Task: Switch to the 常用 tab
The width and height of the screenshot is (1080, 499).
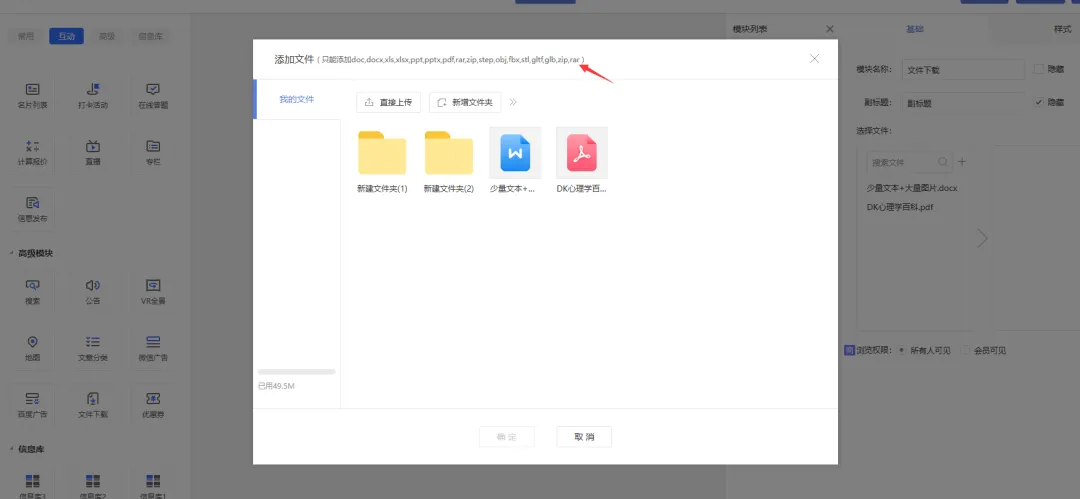Action: tap(25, 37)
